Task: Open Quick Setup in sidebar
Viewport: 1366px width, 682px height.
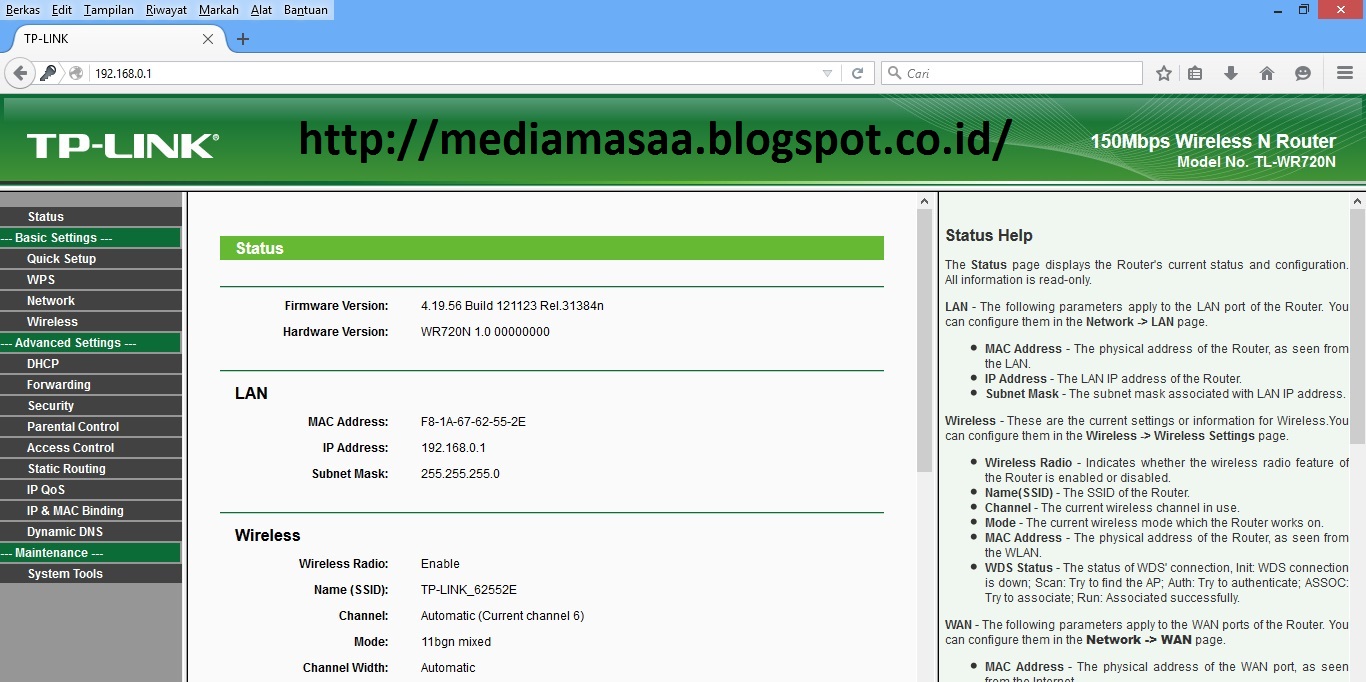Action: coord(91,259)
